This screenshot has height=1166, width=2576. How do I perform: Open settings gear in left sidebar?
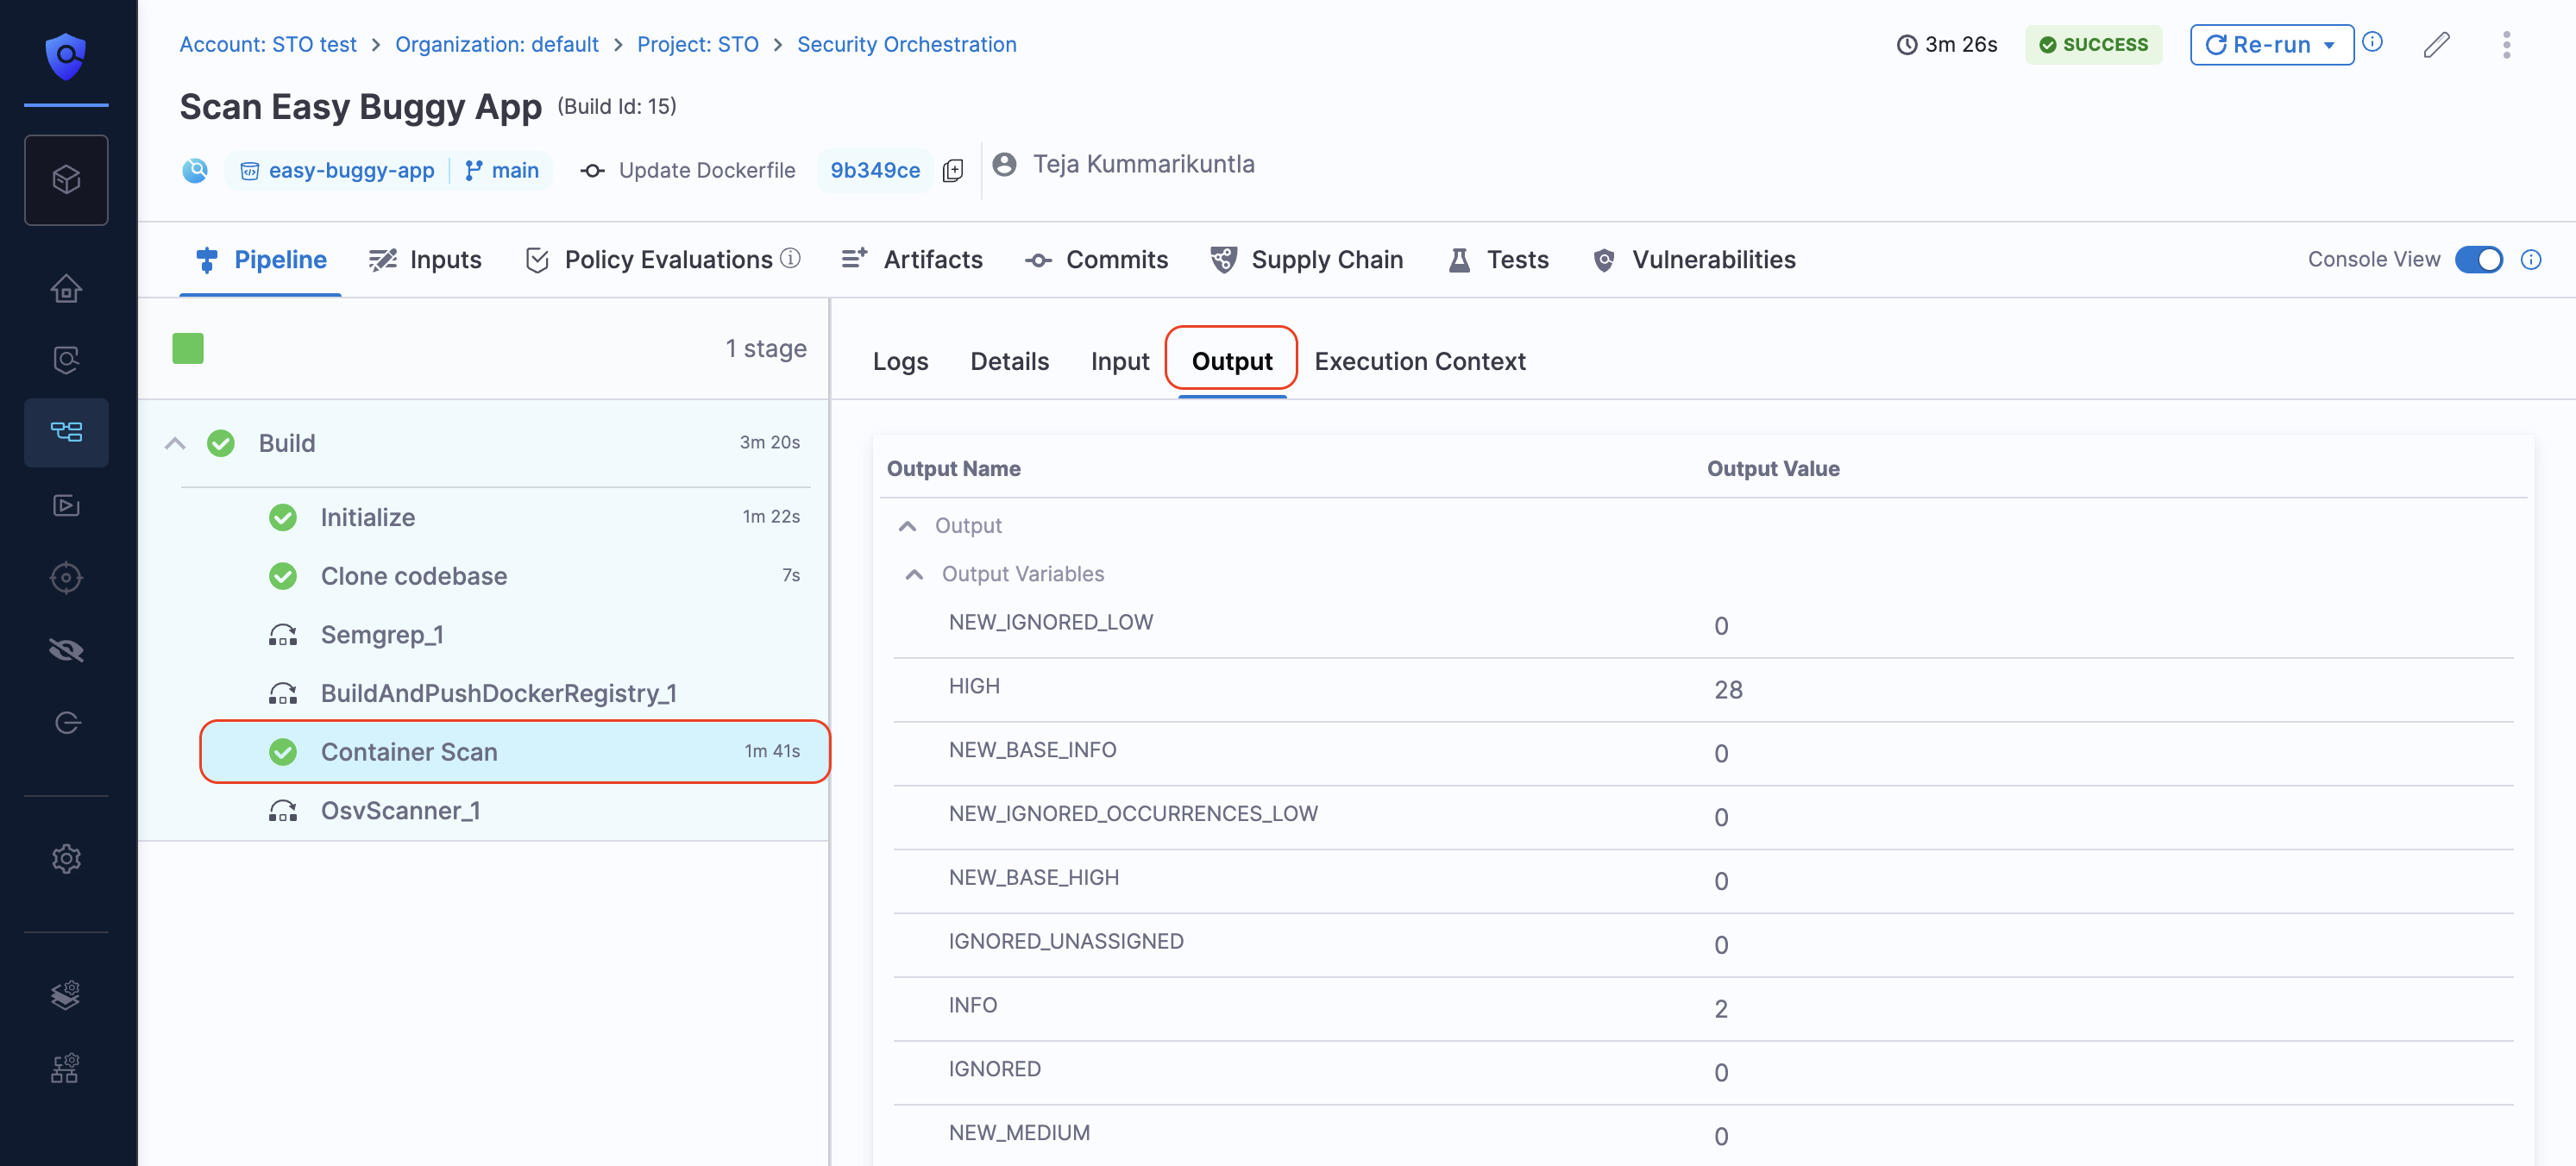pyautogui.click(x=66, y=858)
